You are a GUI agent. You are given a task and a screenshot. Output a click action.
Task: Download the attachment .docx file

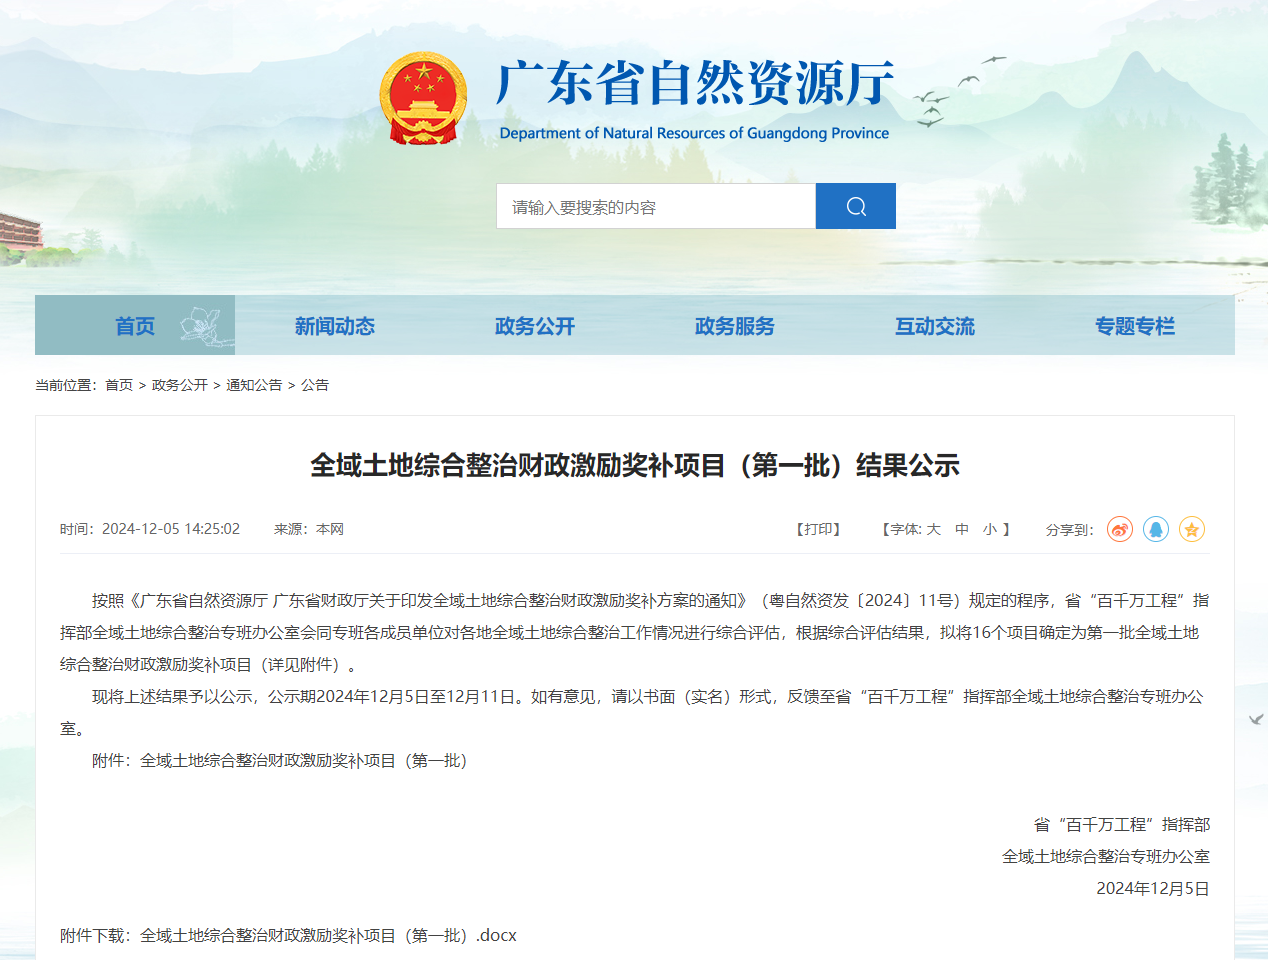328,935
